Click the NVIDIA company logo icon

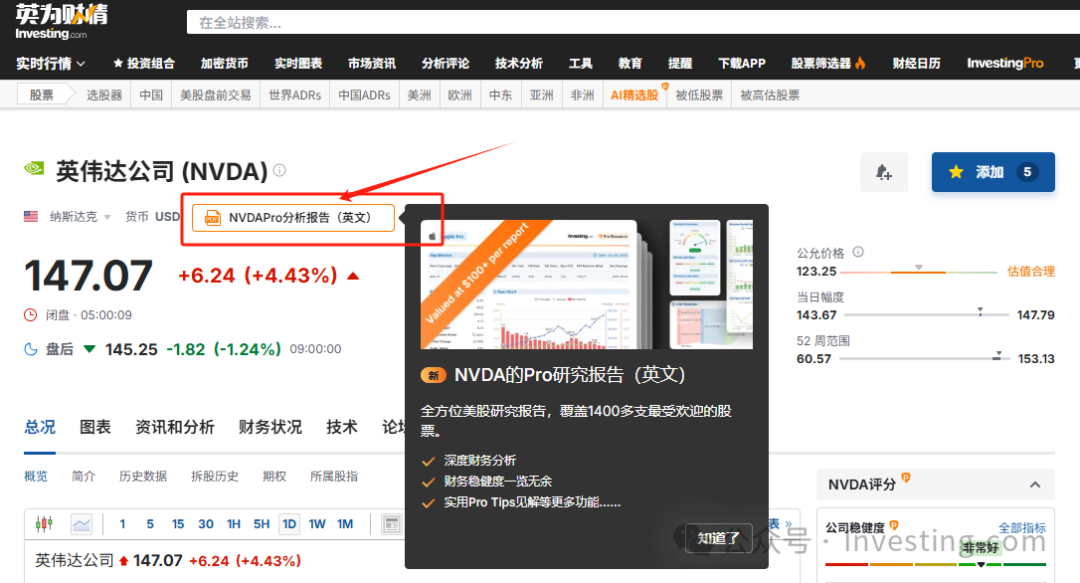pyautogui.click(x=34, y=168)
